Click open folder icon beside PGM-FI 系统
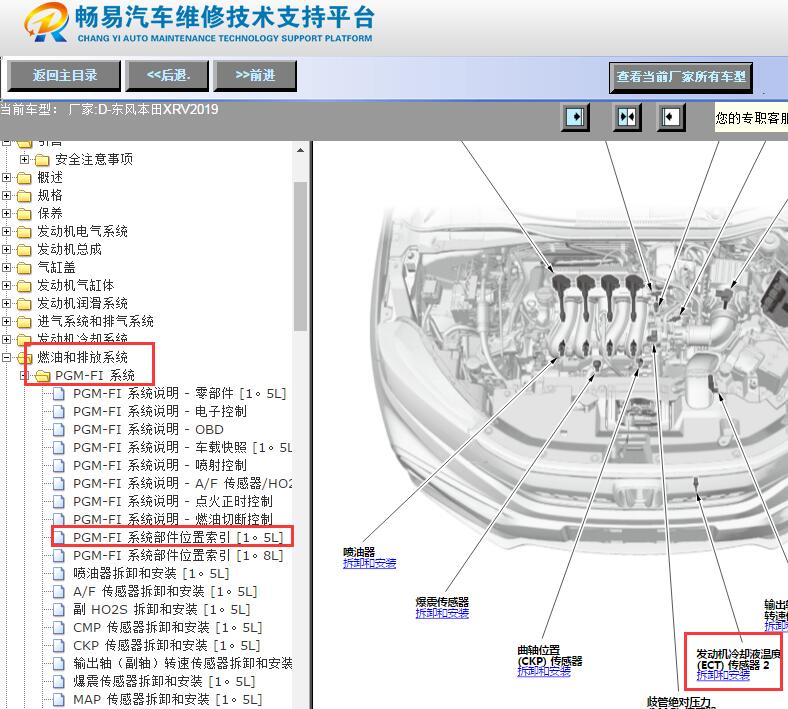The width and height of the screenshot is (788, 709). [43, 376]
